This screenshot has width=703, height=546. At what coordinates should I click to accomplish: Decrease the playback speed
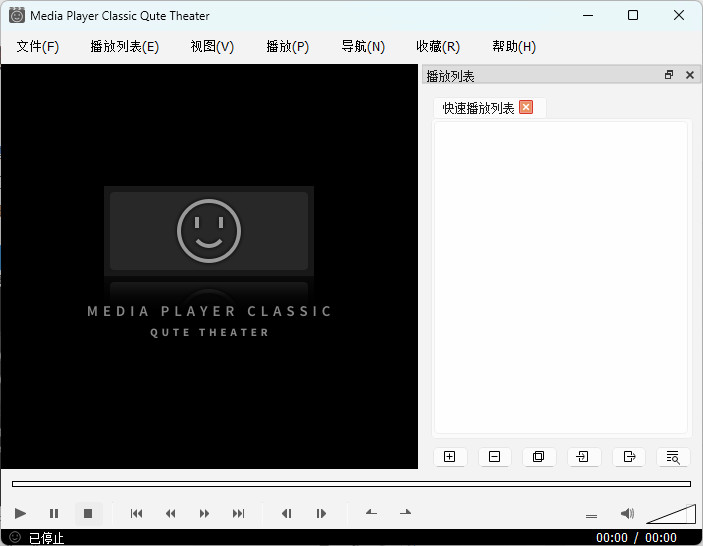coord(371,512)
